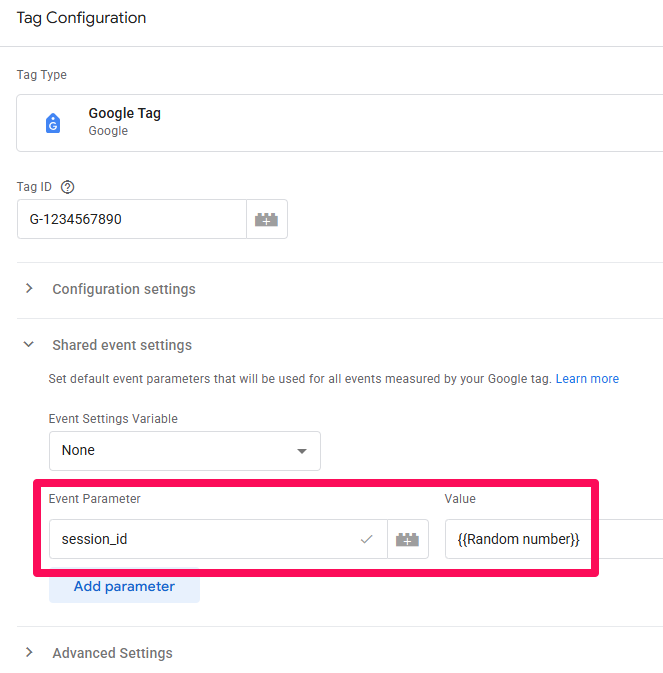This screenshot has height=673, width=663.
Task: Click the dropdown arrow on the None selector
Action: 302,451
